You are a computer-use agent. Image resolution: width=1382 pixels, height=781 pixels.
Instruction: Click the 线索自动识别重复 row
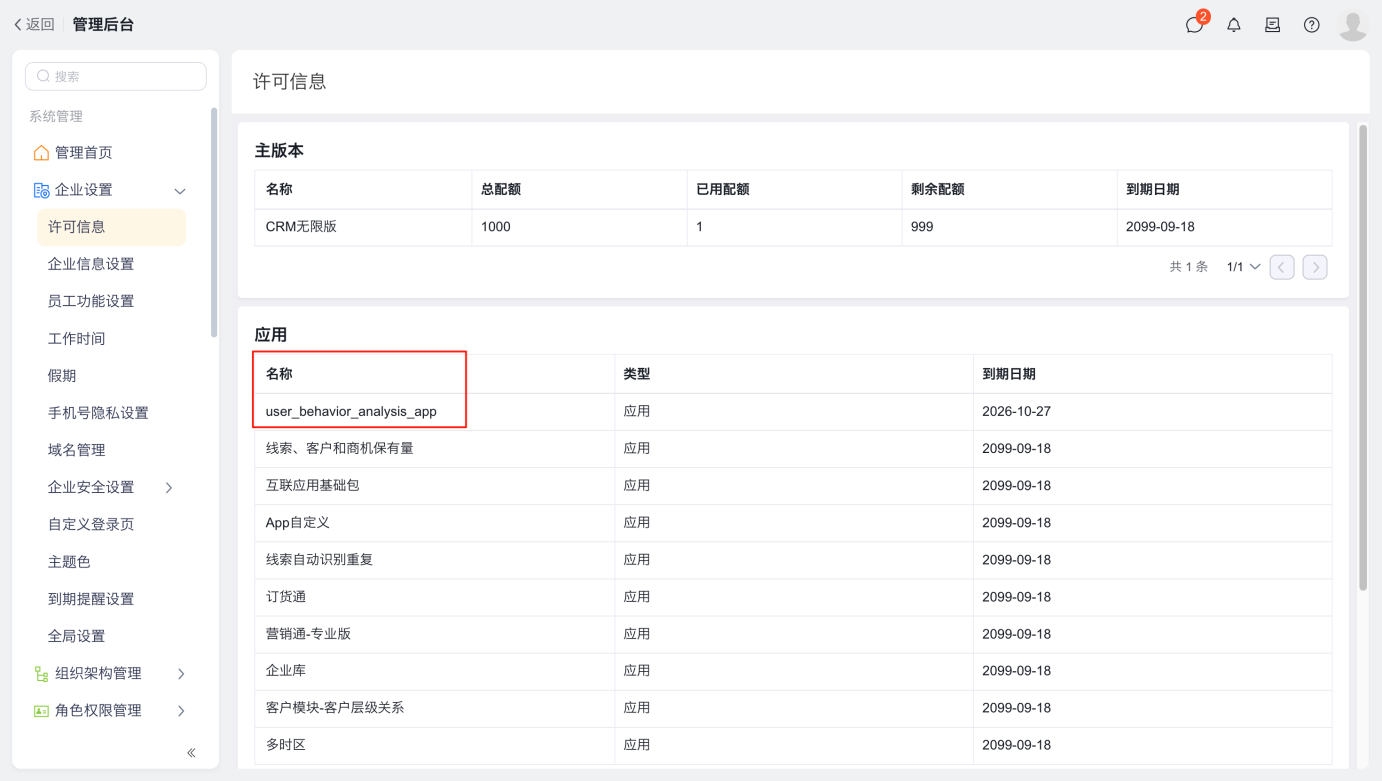point(793,560)
